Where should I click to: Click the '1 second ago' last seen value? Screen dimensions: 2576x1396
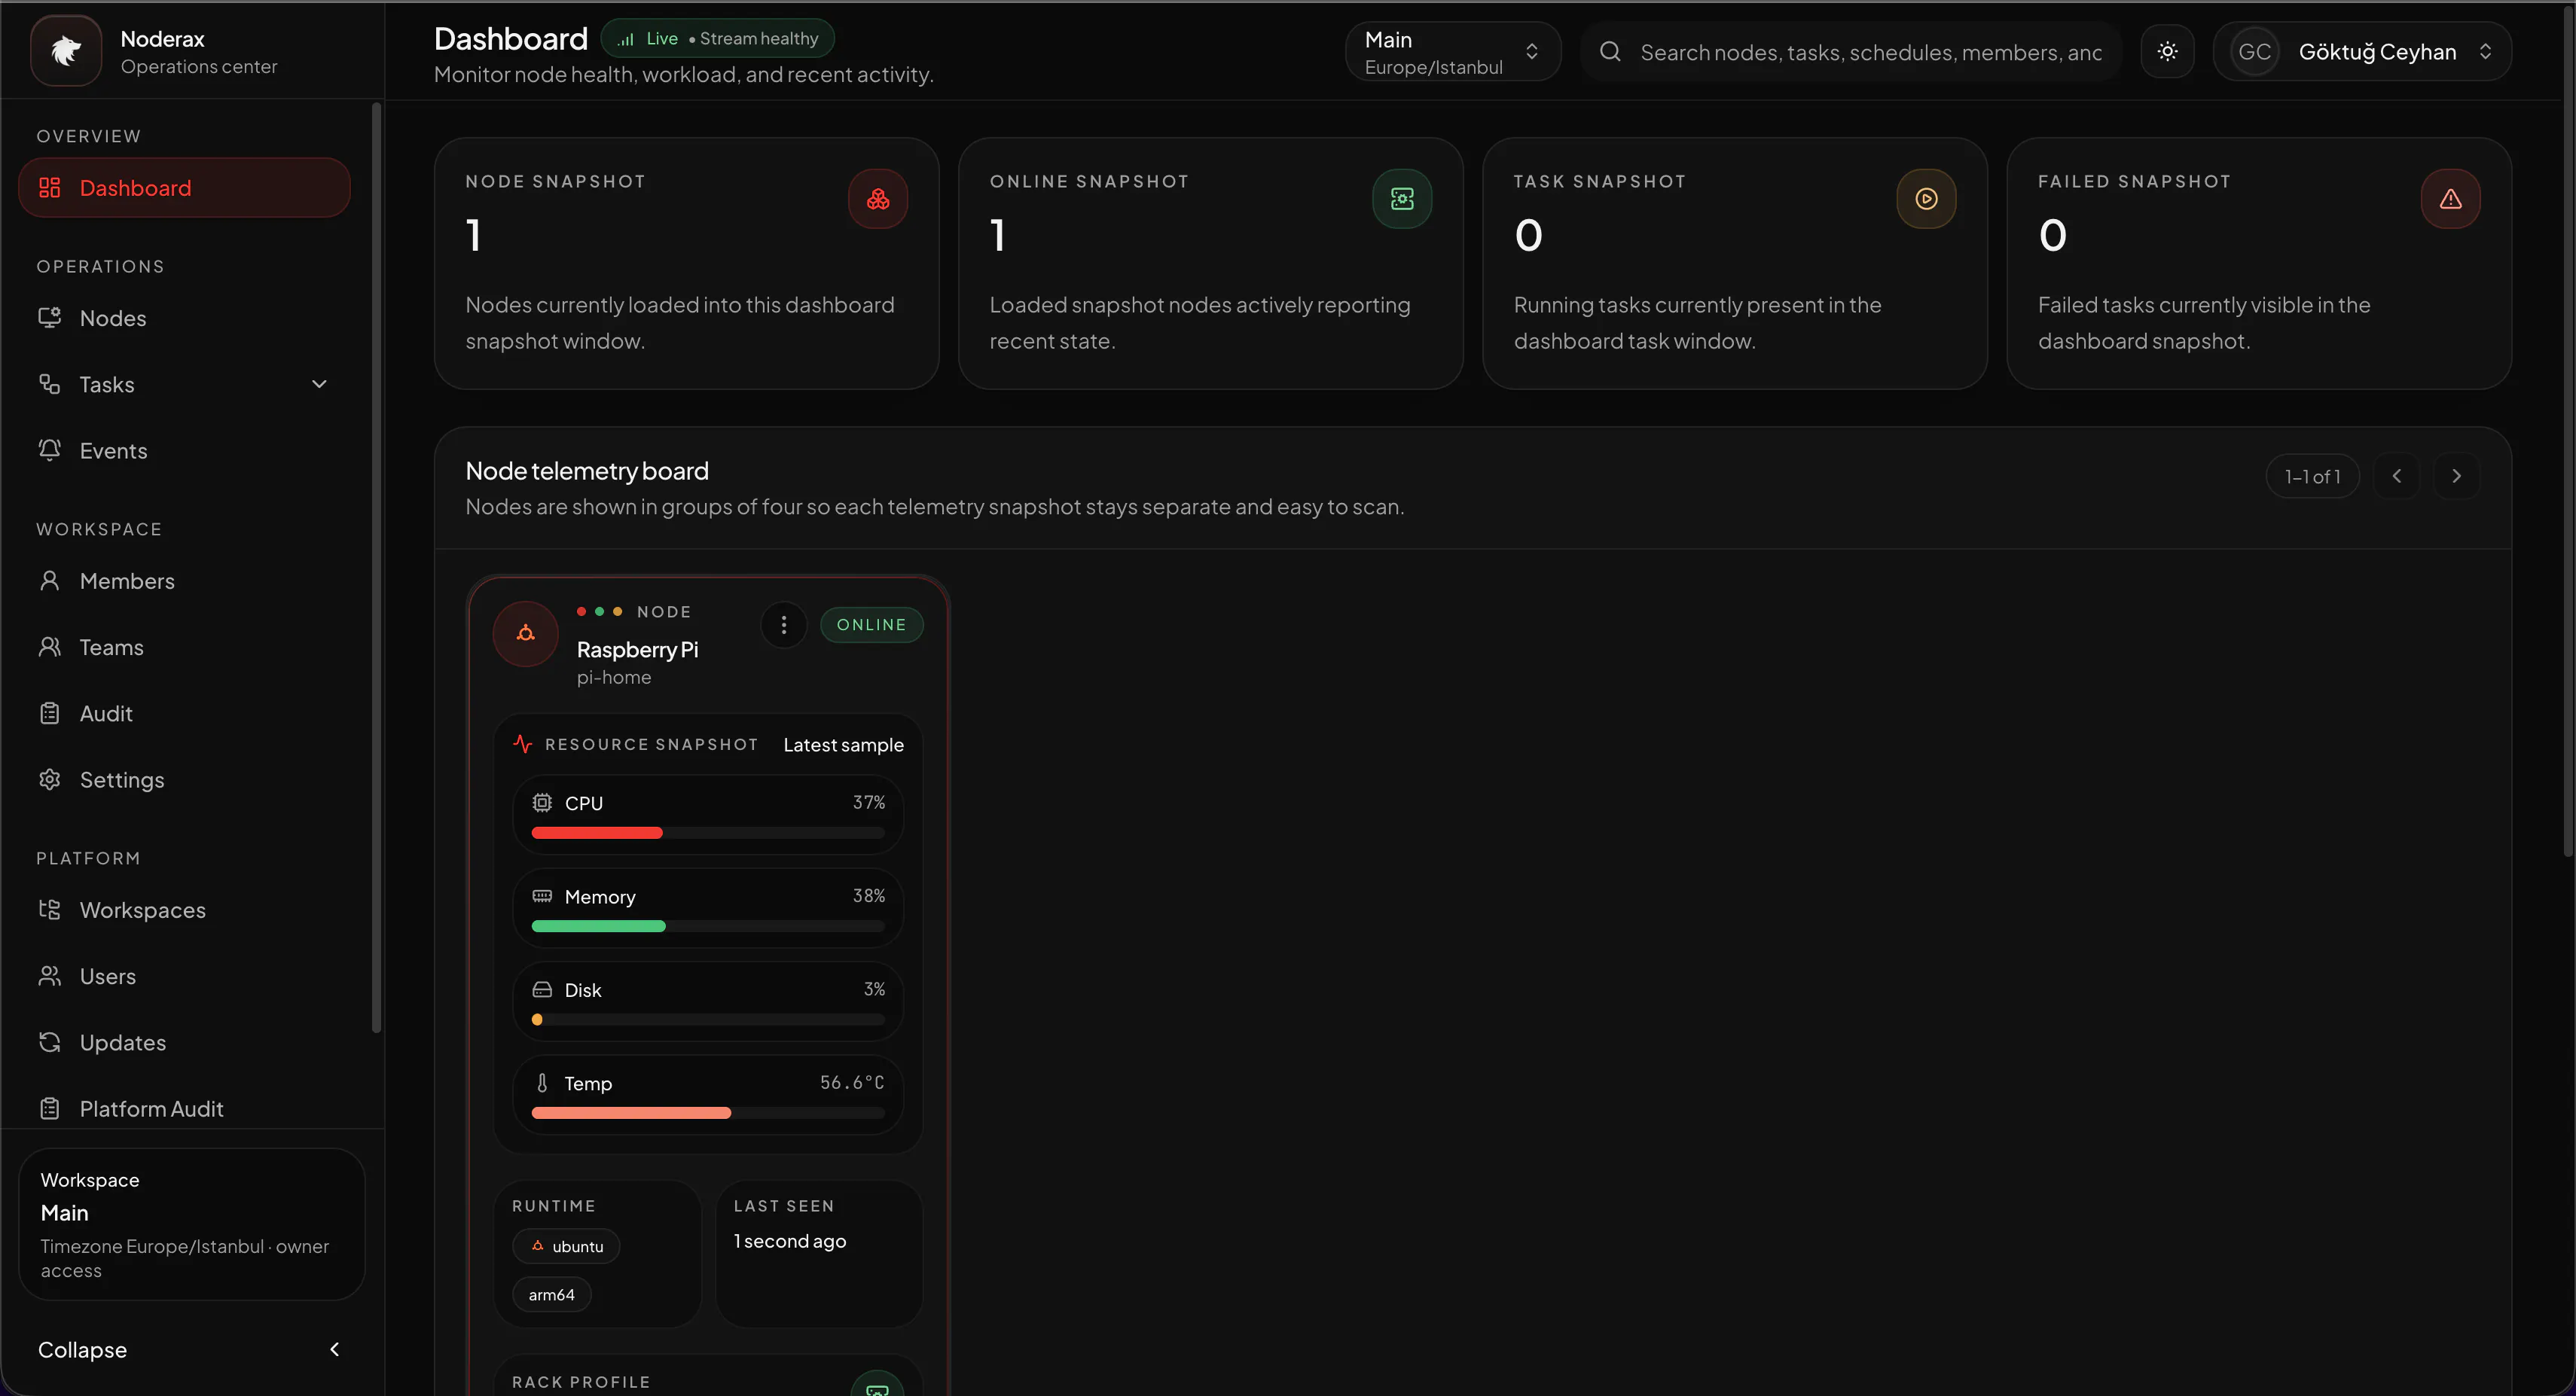tap(790, 1241)
